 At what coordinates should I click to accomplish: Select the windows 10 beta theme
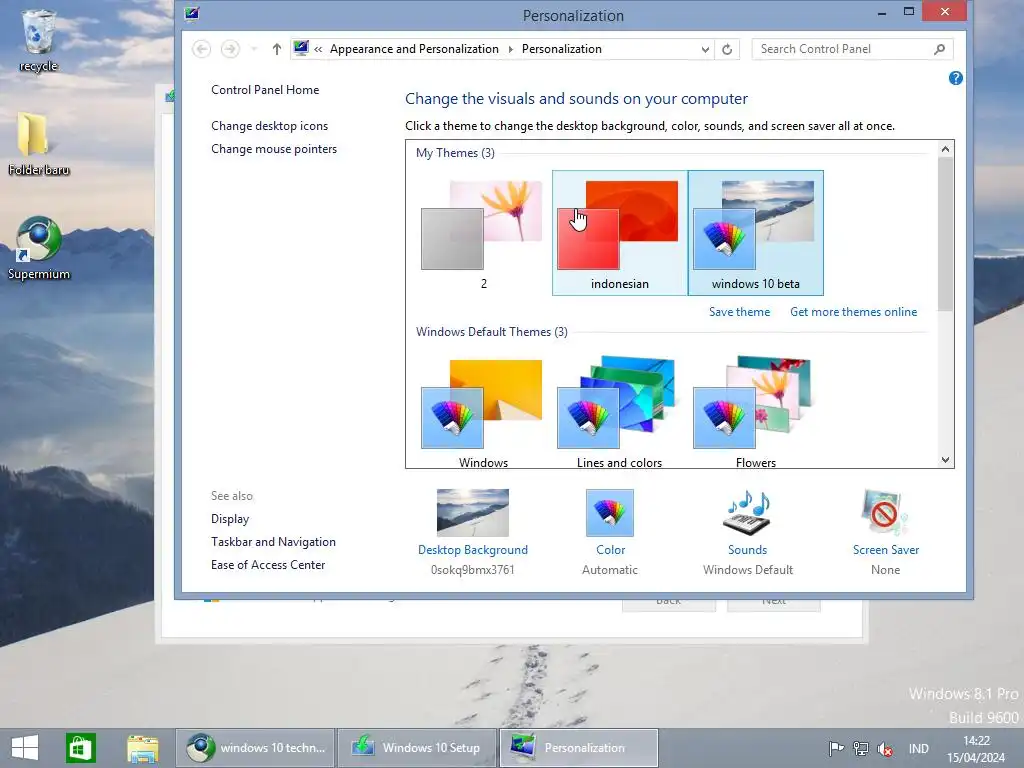point(756,233)
